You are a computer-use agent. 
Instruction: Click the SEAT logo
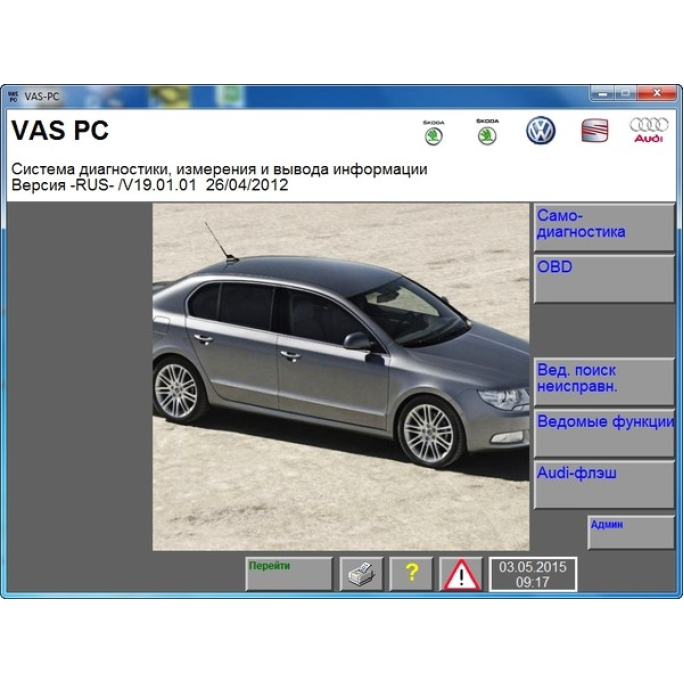point(595,131)
